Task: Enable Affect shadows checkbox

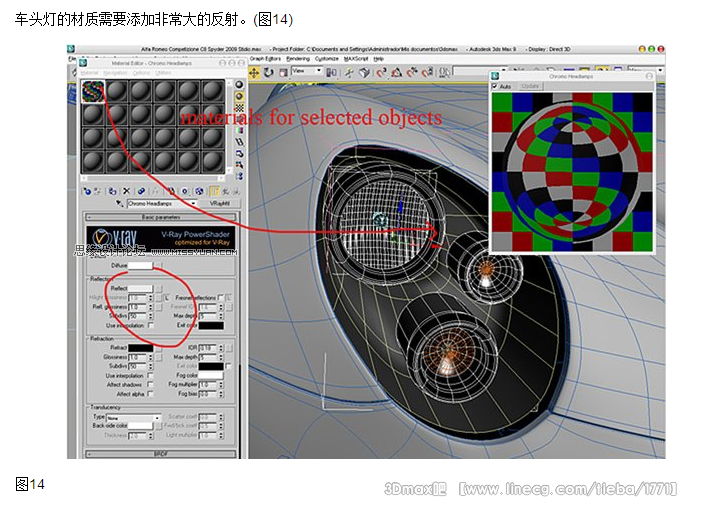Action: [150, 384]
